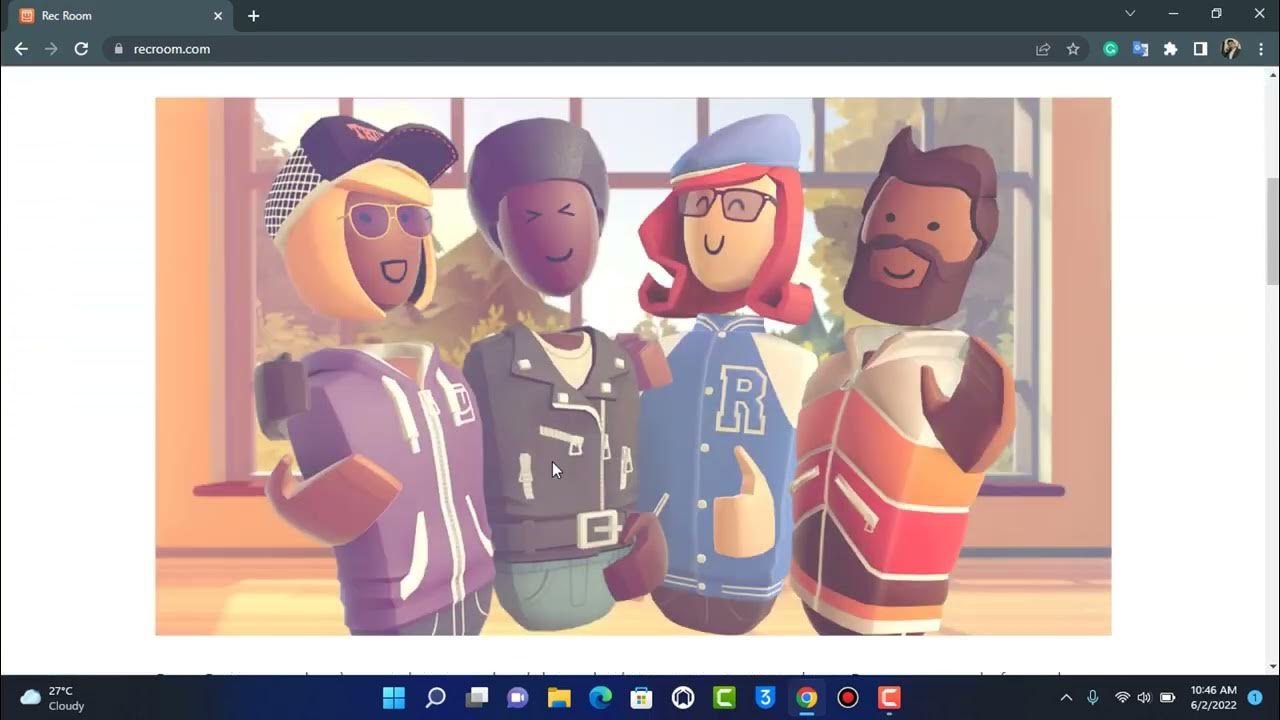Open Windows Search from taskbar
This screenshot has height=720, width=1280.
(435, 697)
